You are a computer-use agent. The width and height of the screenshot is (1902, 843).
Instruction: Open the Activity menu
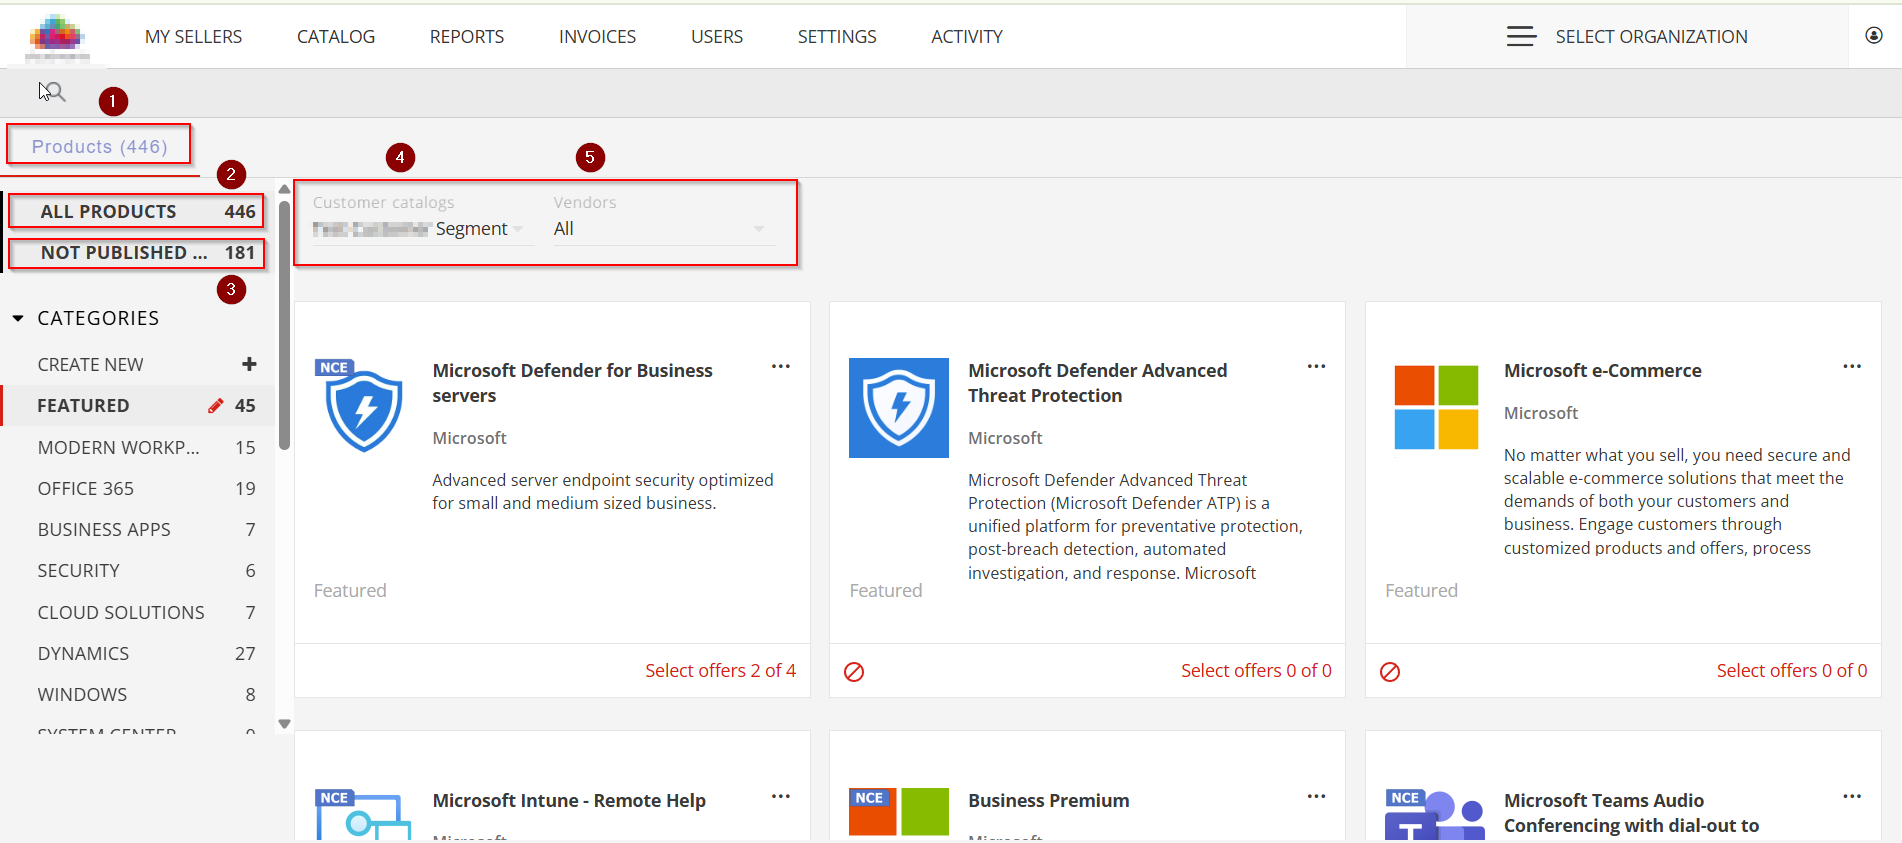(967, 37)
